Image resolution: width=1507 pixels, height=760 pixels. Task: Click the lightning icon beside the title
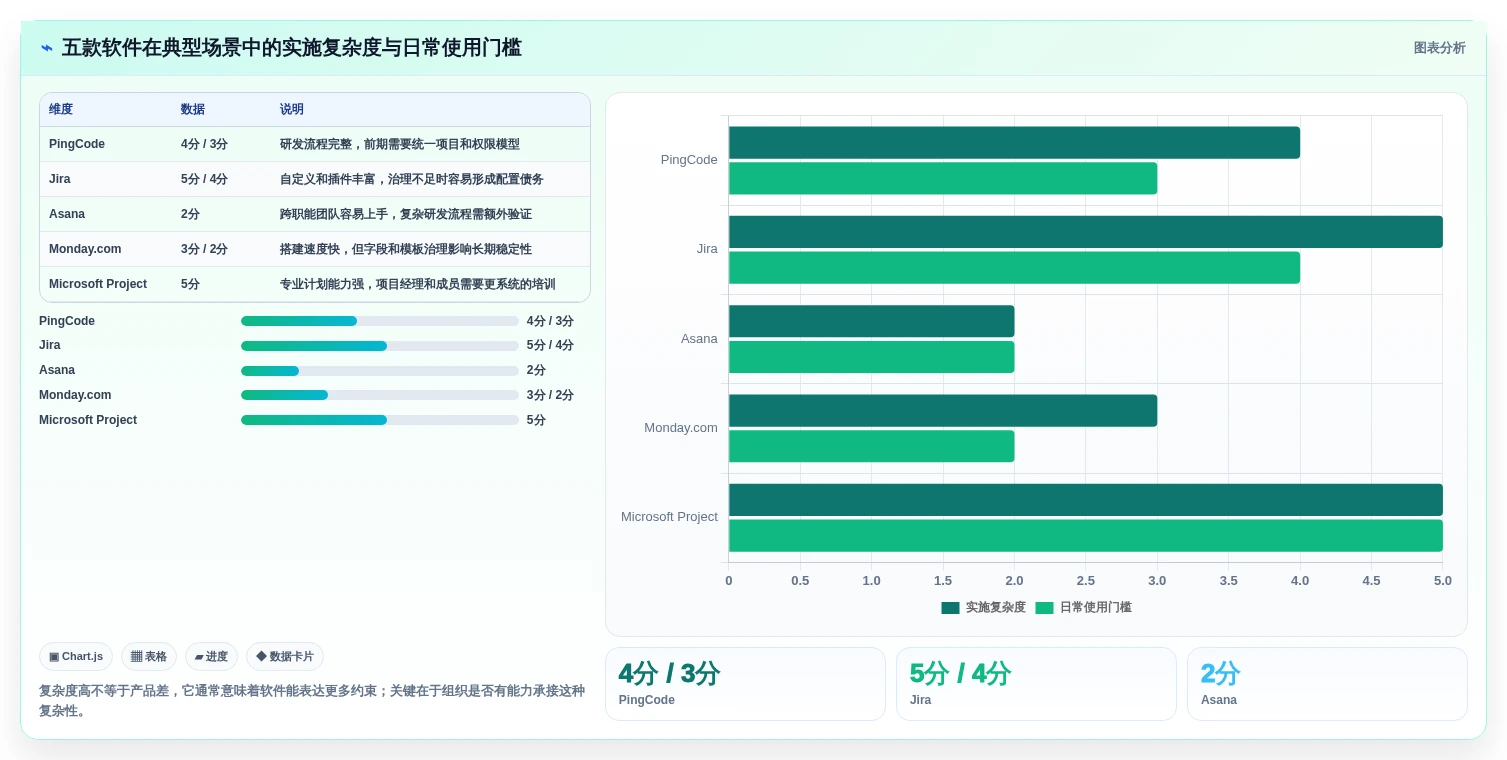click(x=47, y=48)
